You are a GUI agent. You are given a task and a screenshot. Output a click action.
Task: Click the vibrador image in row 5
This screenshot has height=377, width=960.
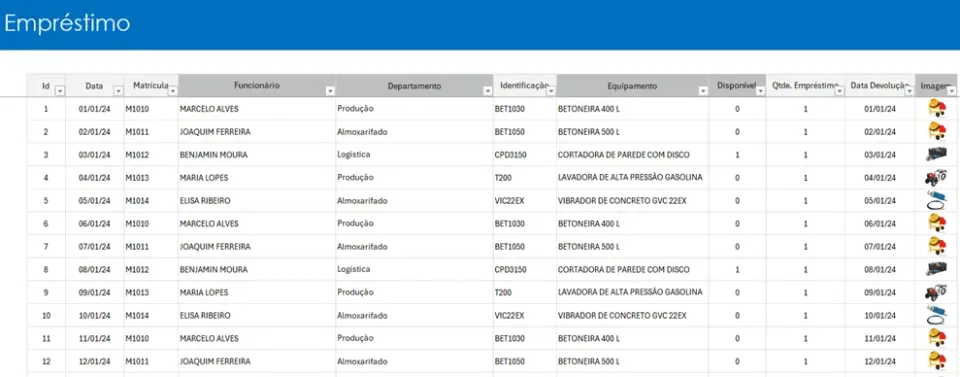tap(936, 200)
